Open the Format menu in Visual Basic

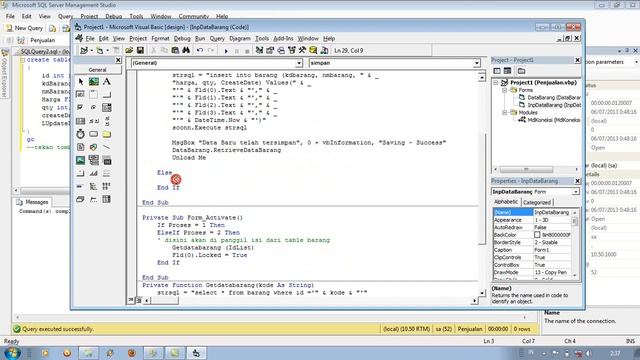click(160, 38)
